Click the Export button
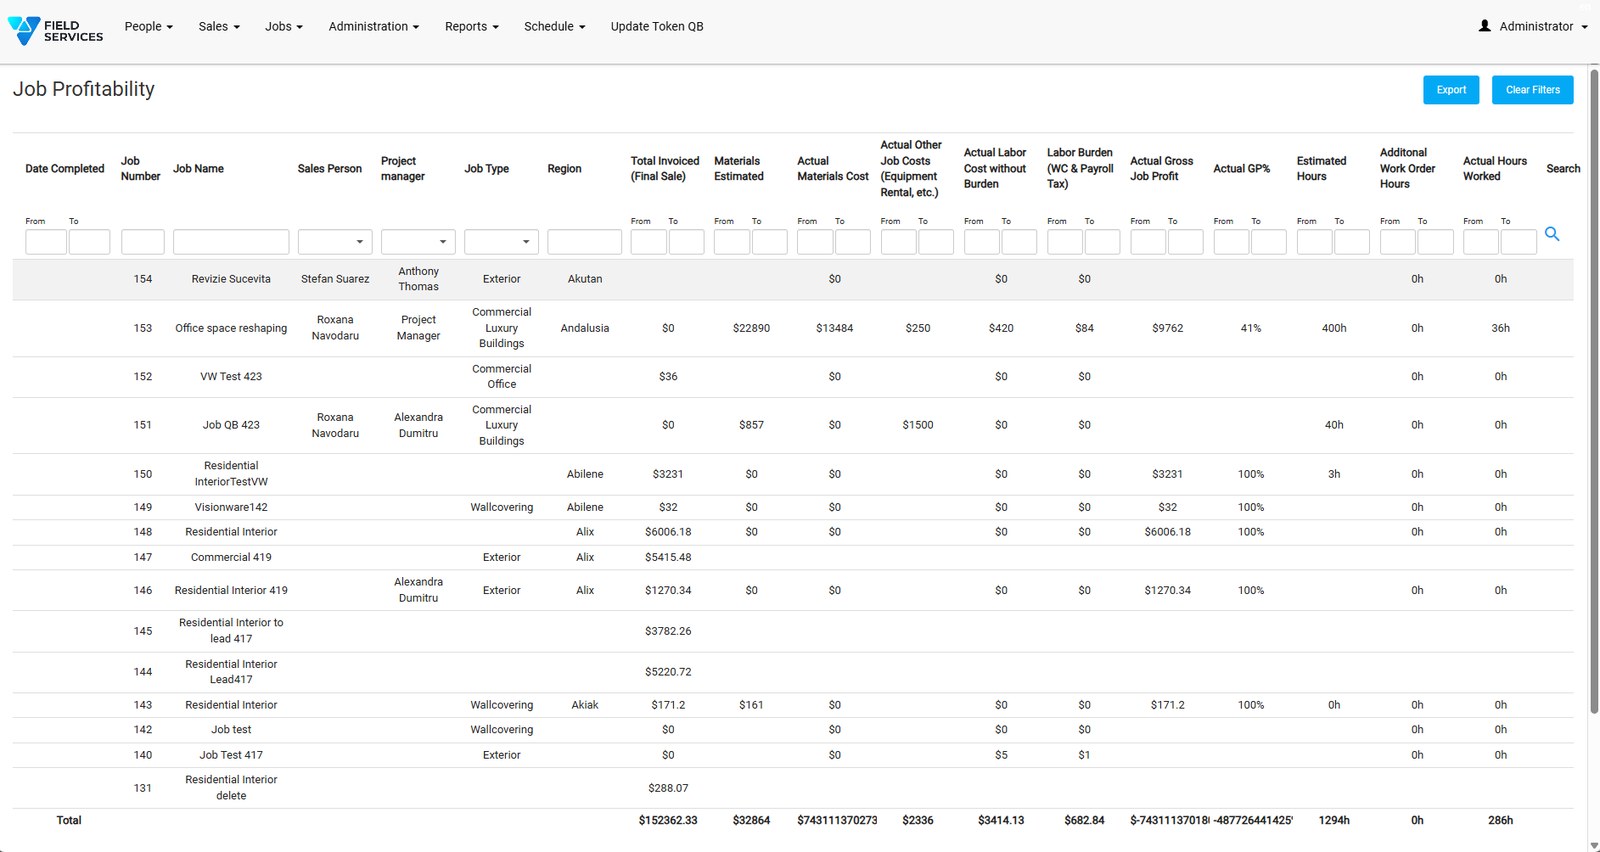 coord(1451,90)
